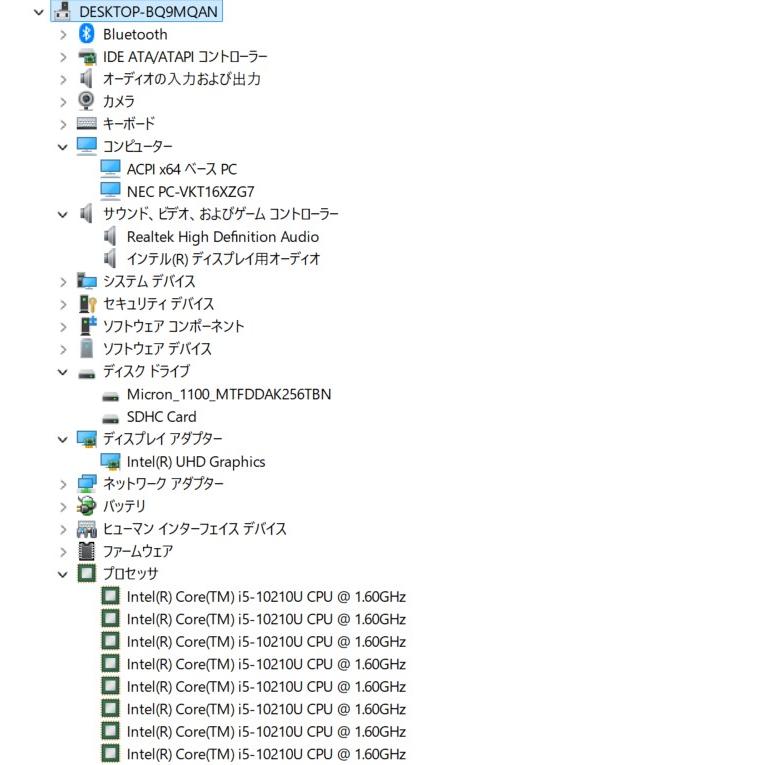Select the "ネットワーク アダプター" label
The width and height of the screenshot is (765, 765).
(163, 483)
